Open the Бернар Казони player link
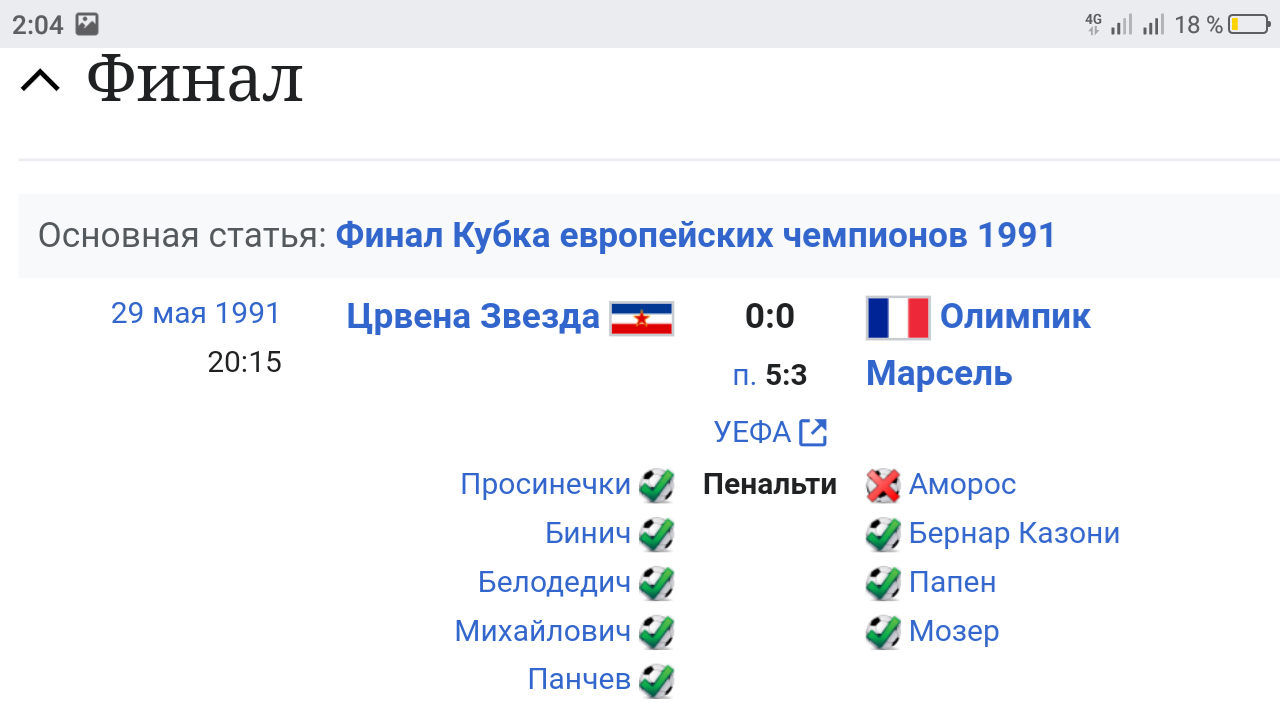The image size is (1280, 720). pyautogui.click(x=1014, y=534)
